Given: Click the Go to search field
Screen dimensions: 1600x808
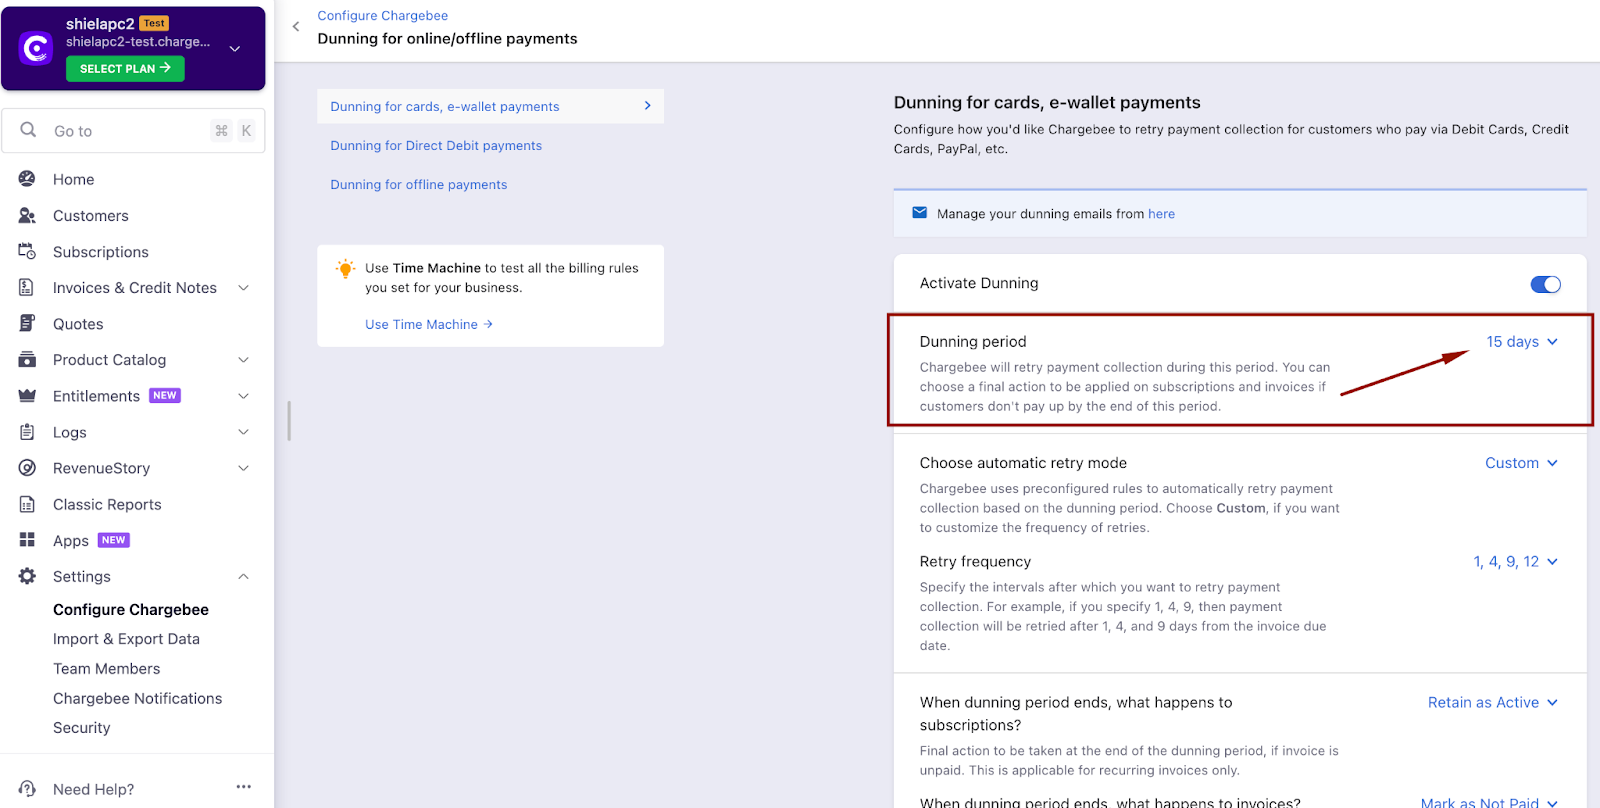Looking at the screenshot, I should point(130,131).
